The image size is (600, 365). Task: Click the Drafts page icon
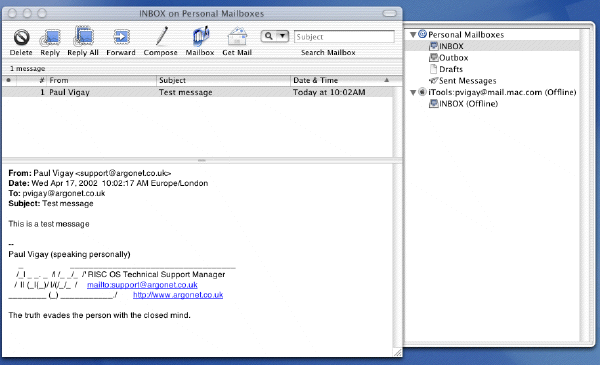434,69
